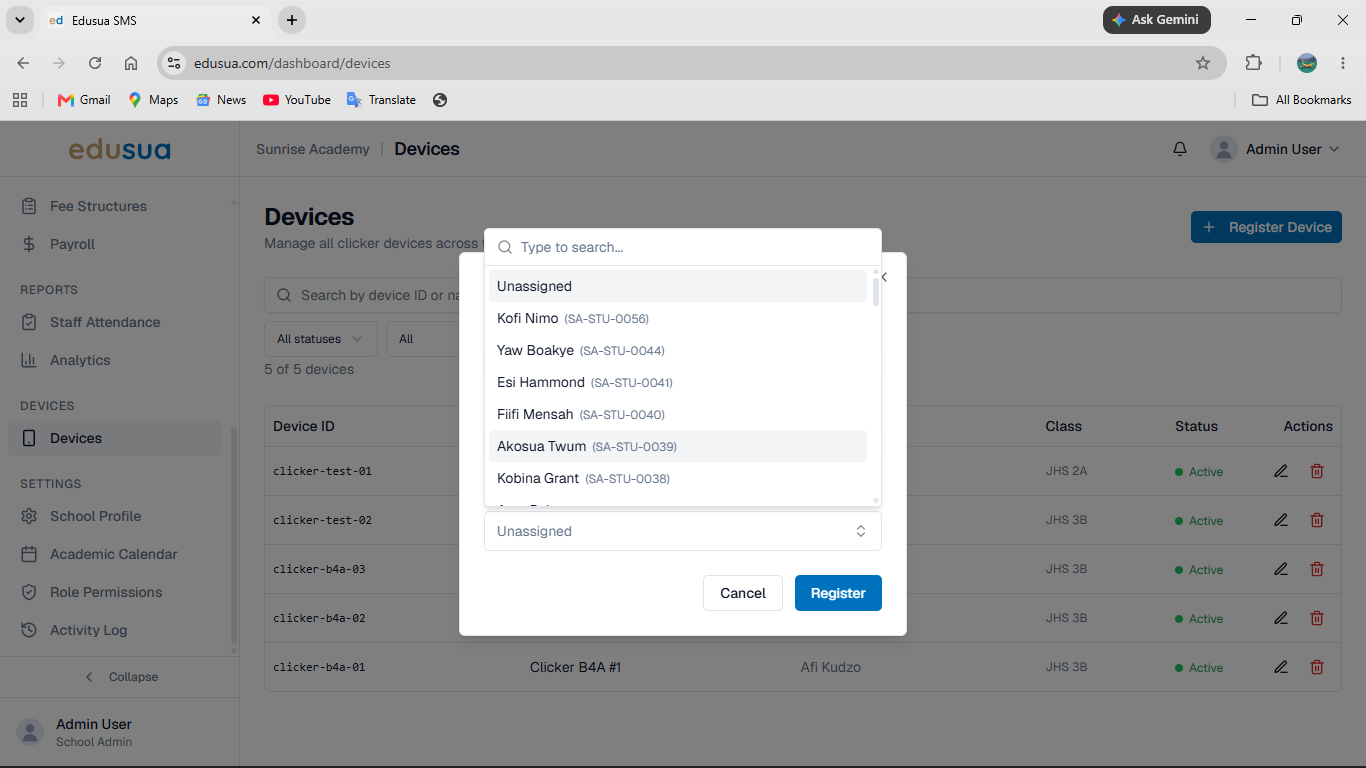The width and height of the screenshot is (1366, 768).
Task: Open YouTube bookmark
Action: 297,100
